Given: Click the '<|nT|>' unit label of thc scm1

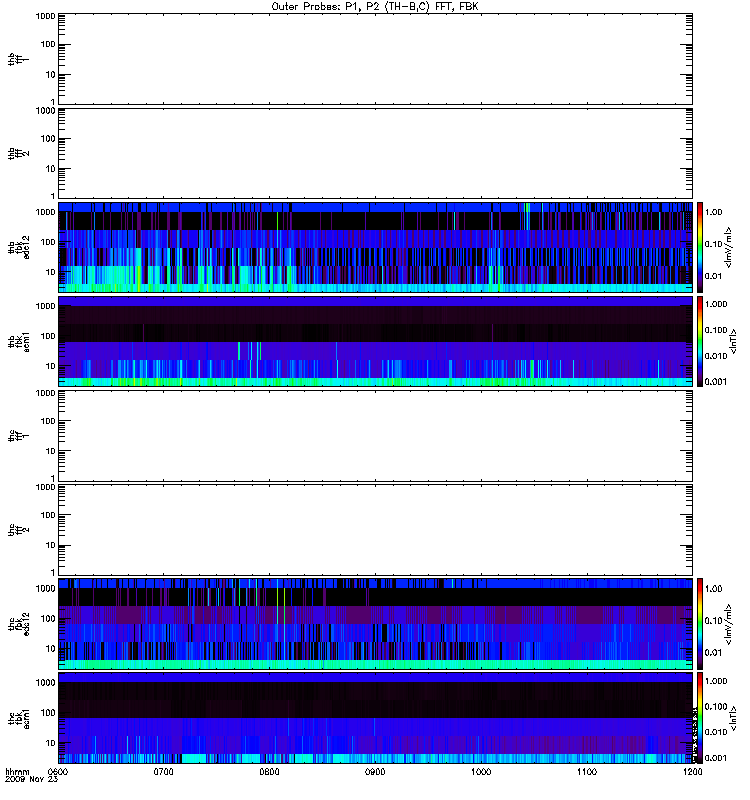Looking at the screenshot, I should point(734,718).
